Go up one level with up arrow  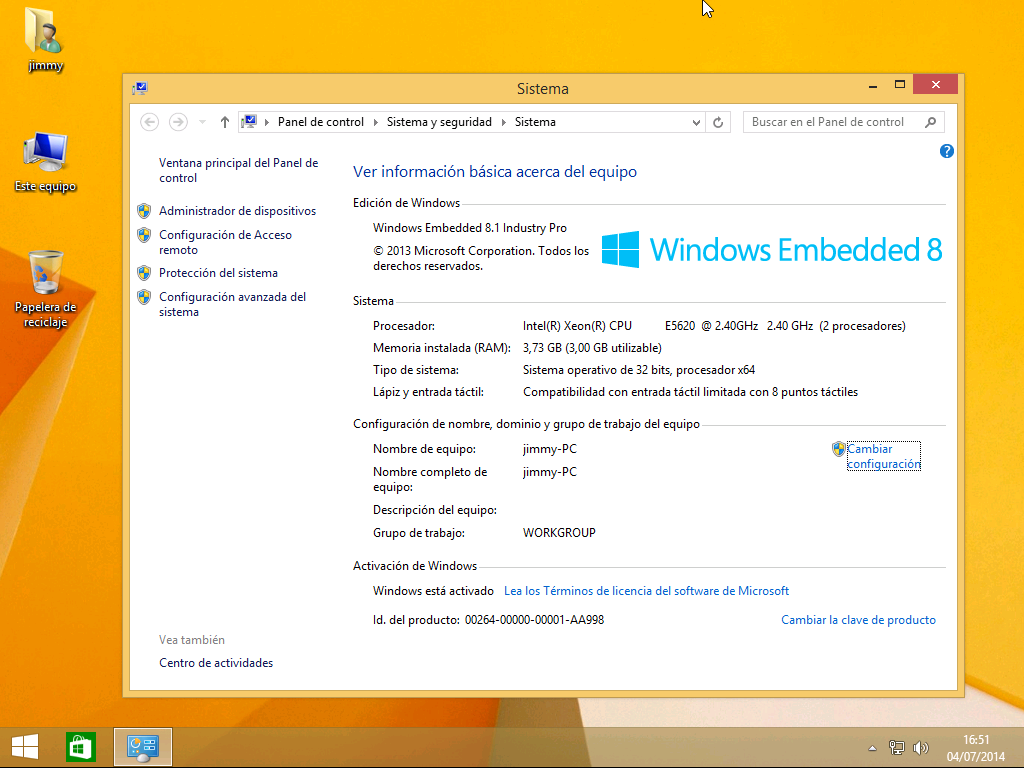(225, 122)
